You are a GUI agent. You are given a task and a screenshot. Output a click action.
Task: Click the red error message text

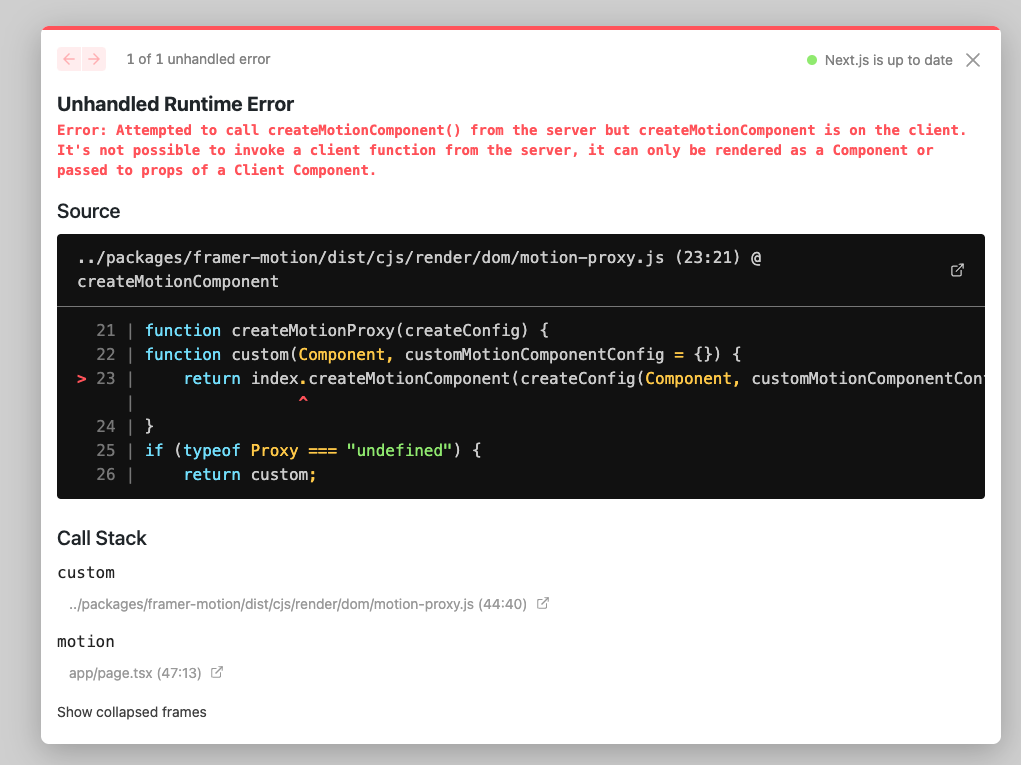tap(500, 149)
